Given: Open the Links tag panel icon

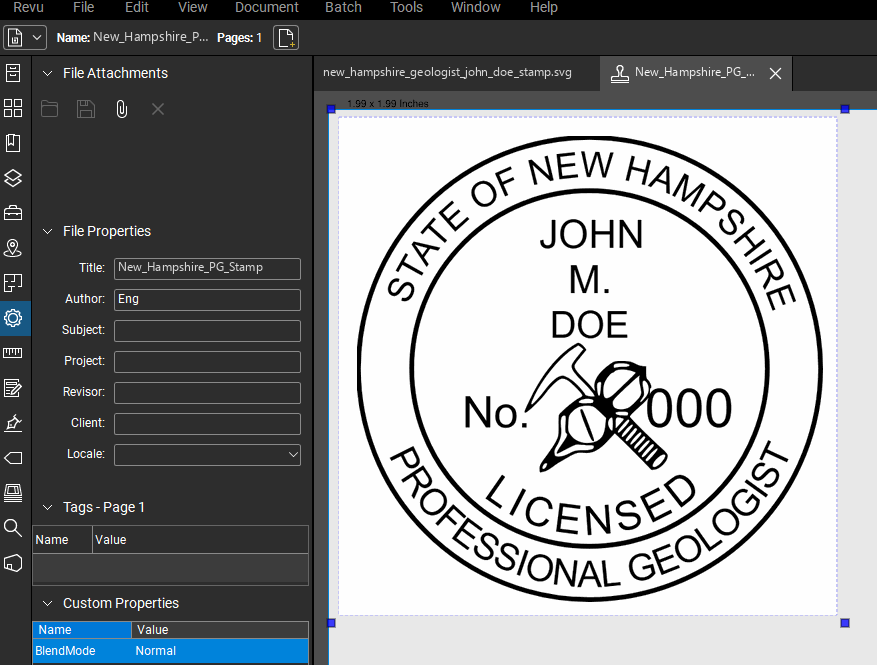Looking at the screenshot, I should (13, 458).
